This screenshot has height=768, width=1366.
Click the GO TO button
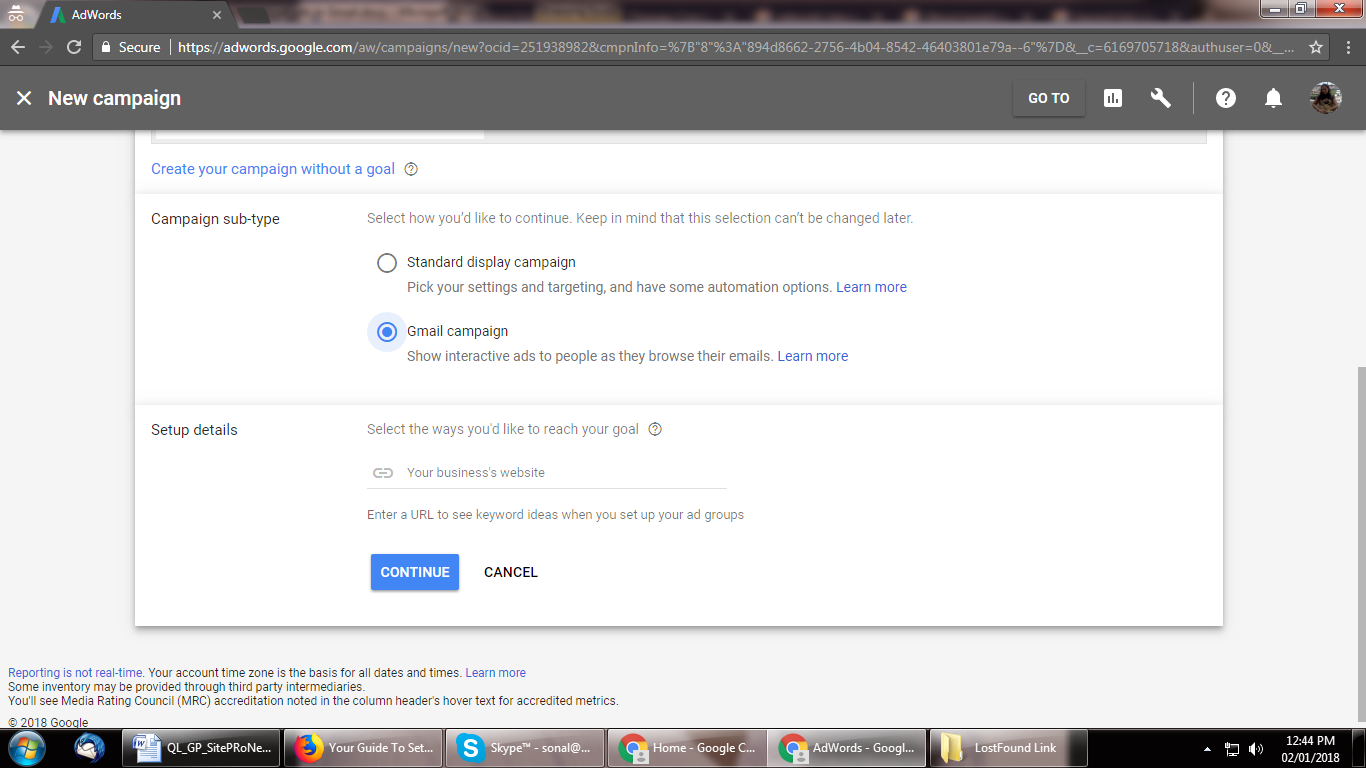[1049, 98]
